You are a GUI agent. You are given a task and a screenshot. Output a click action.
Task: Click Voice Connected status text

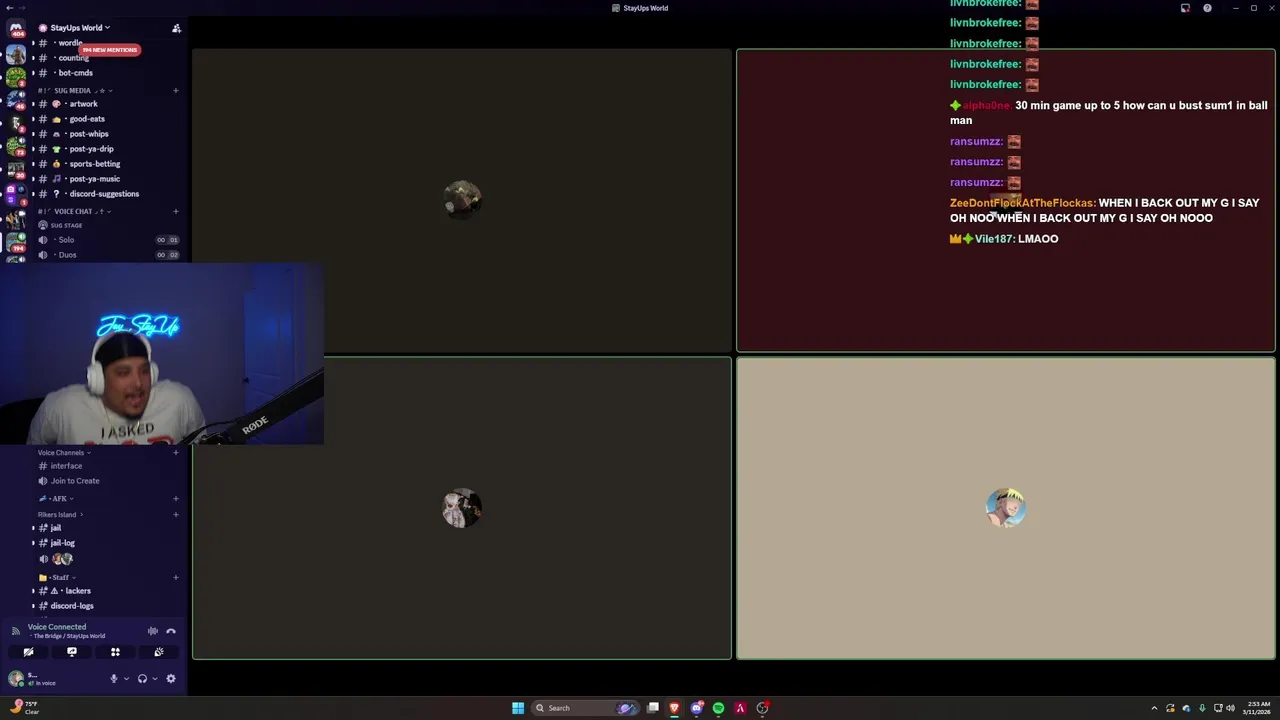(x=57, y=627)
